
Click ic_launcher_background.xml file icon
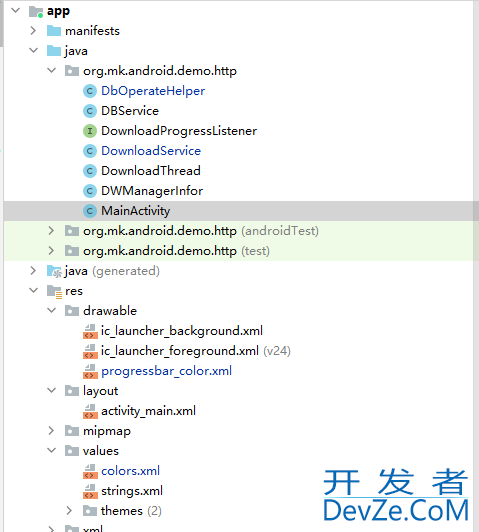coord(90,331)
